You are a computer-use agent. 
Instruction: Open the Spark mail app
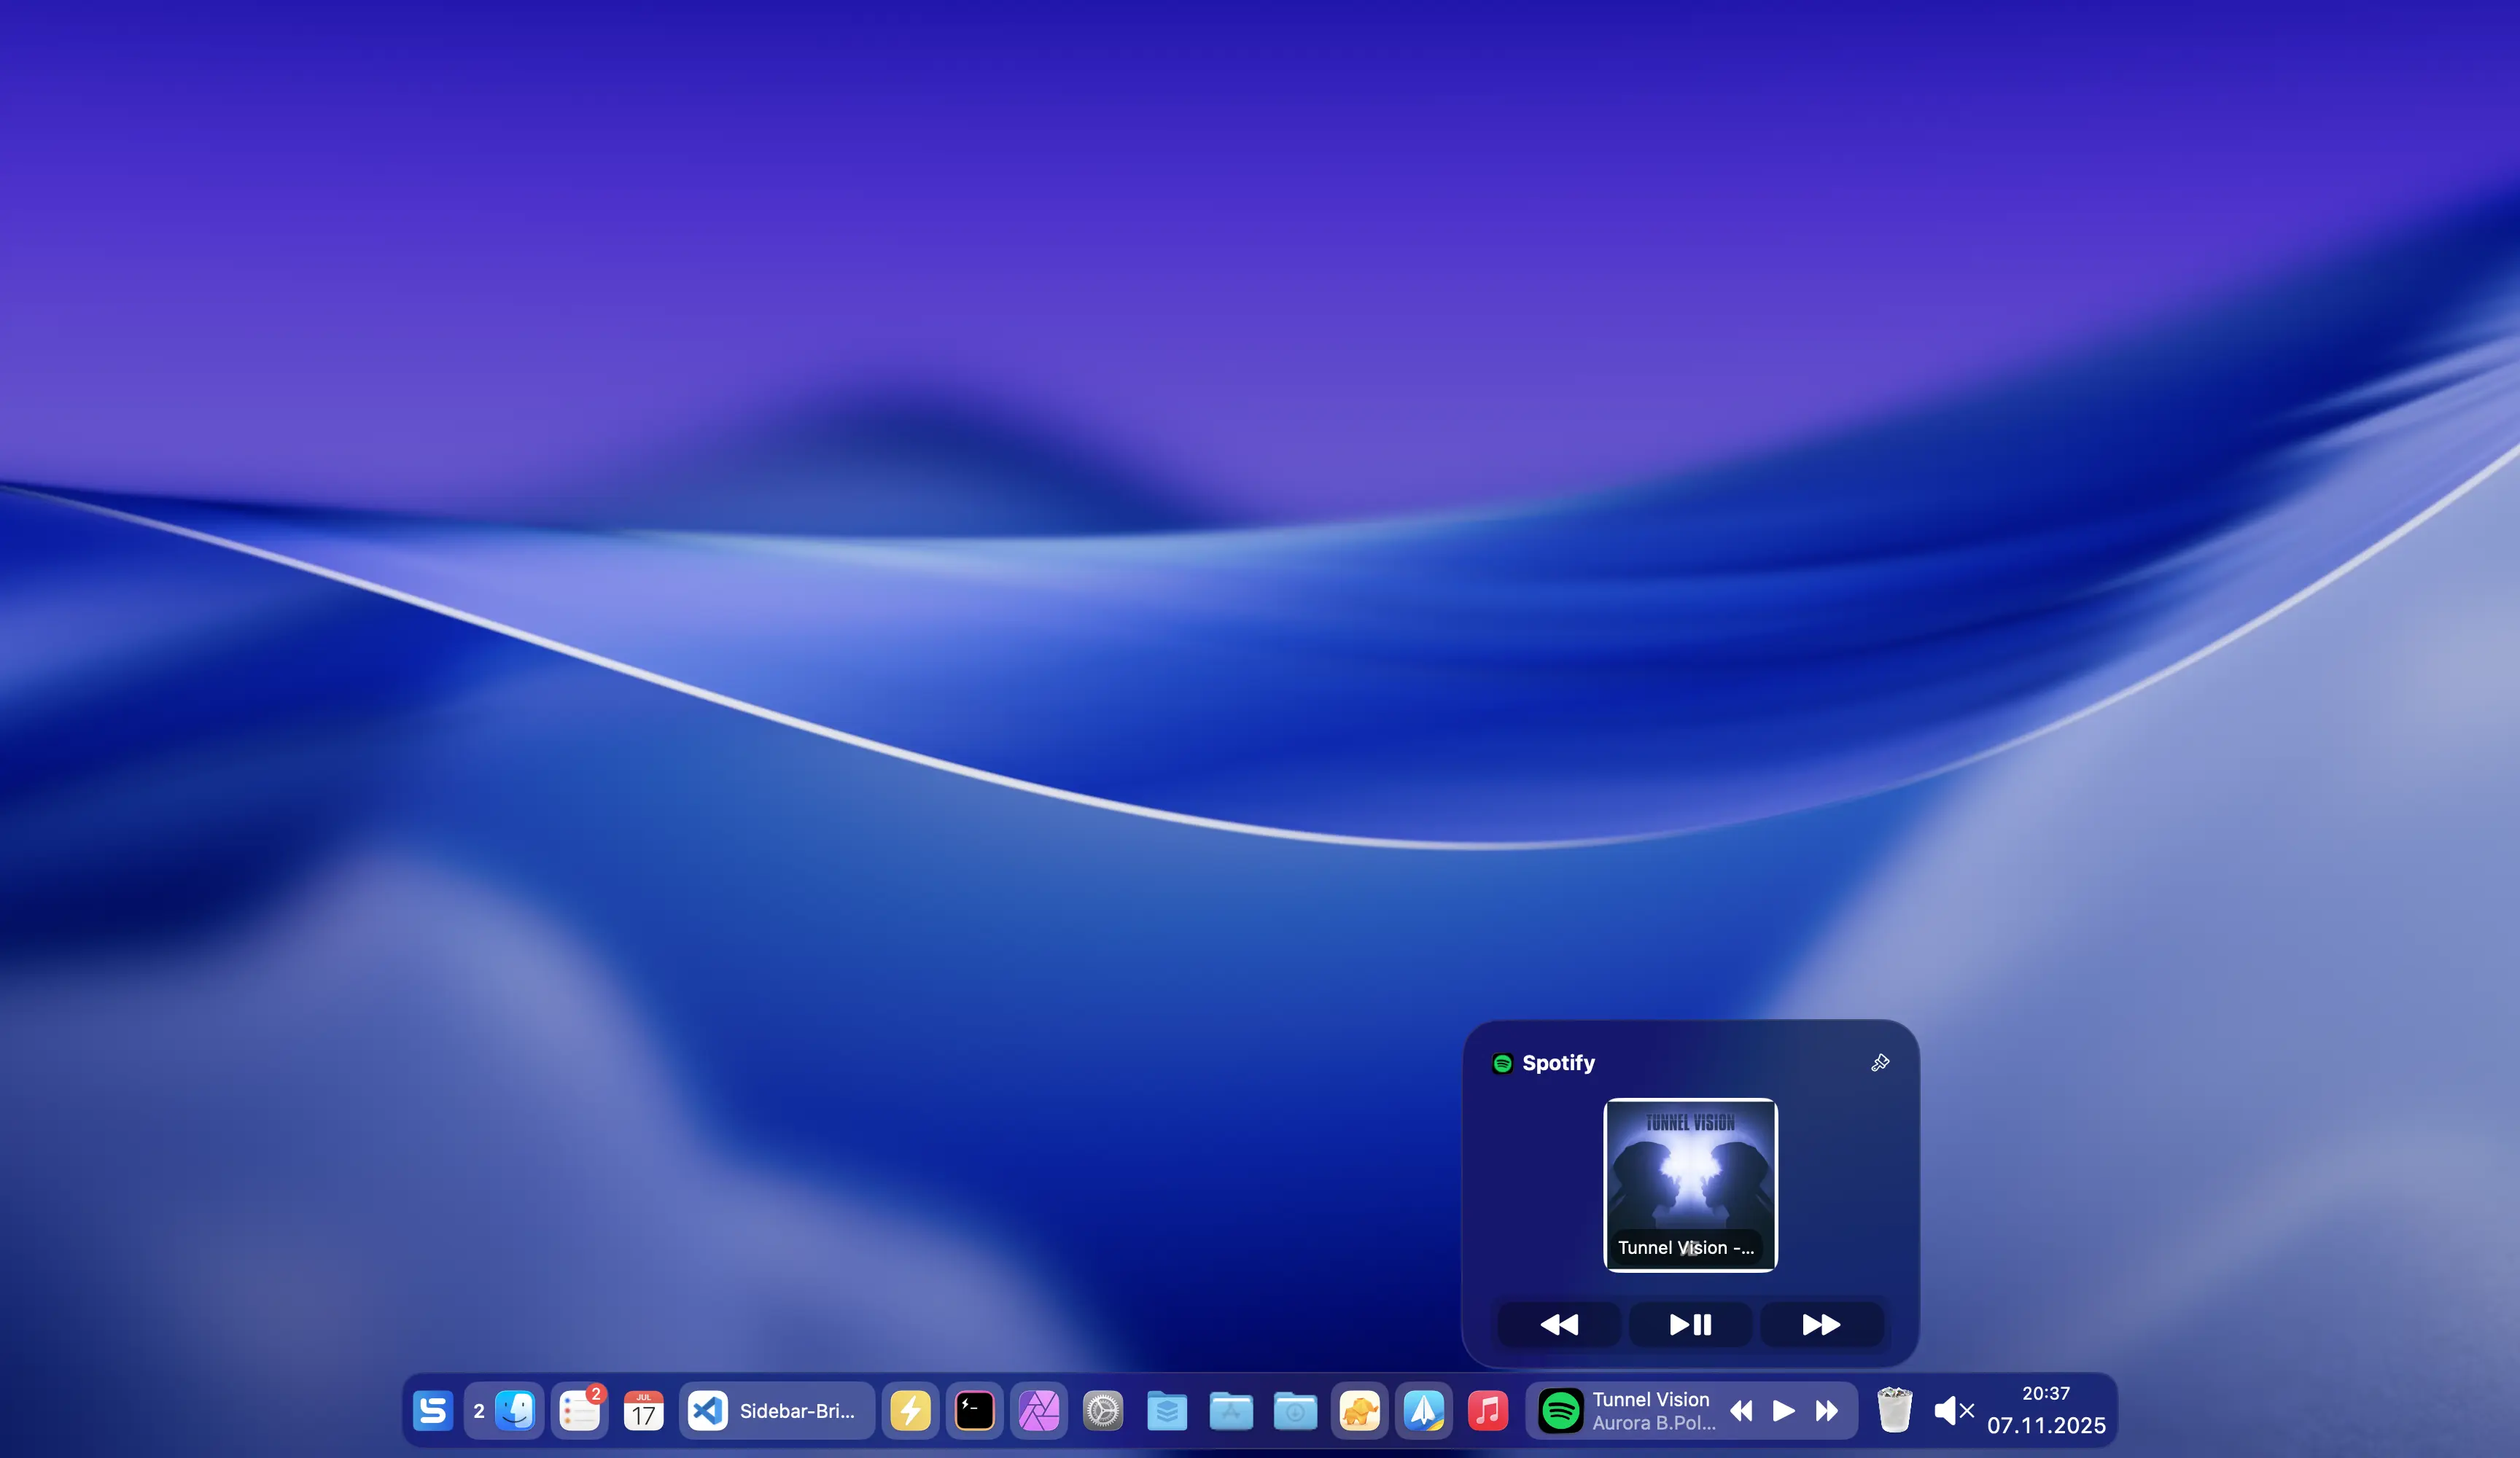[1423, 1410]
